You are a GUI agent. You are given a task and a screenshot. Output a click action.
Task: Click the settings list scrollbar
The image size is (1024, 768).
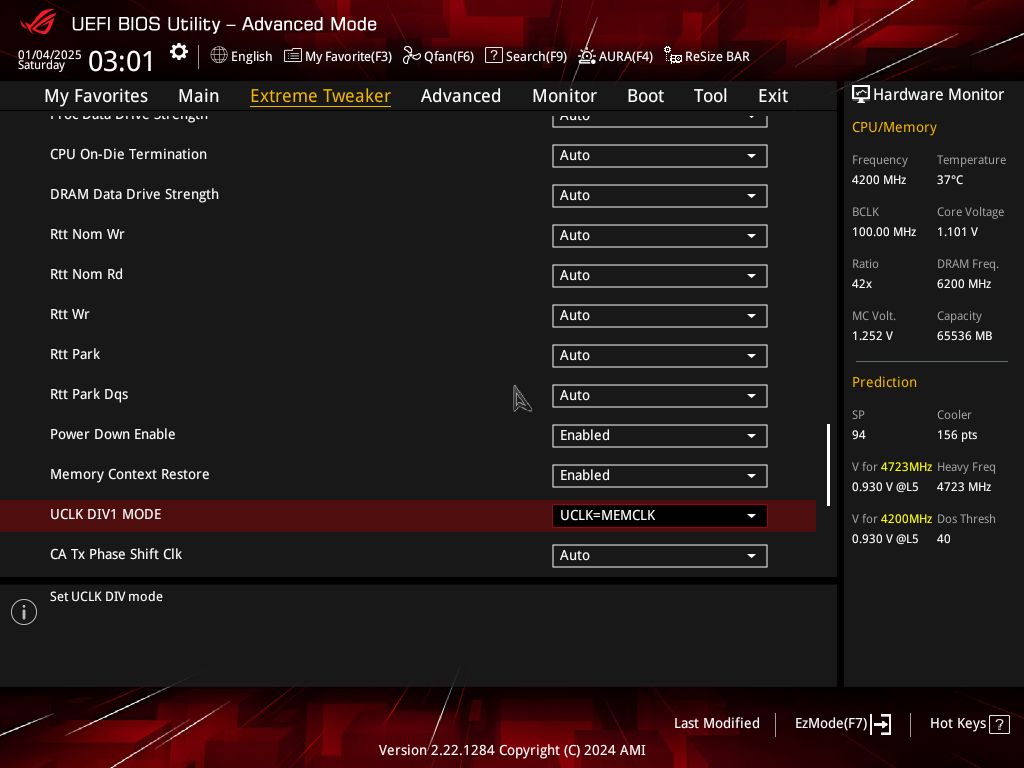coord(829,465)
